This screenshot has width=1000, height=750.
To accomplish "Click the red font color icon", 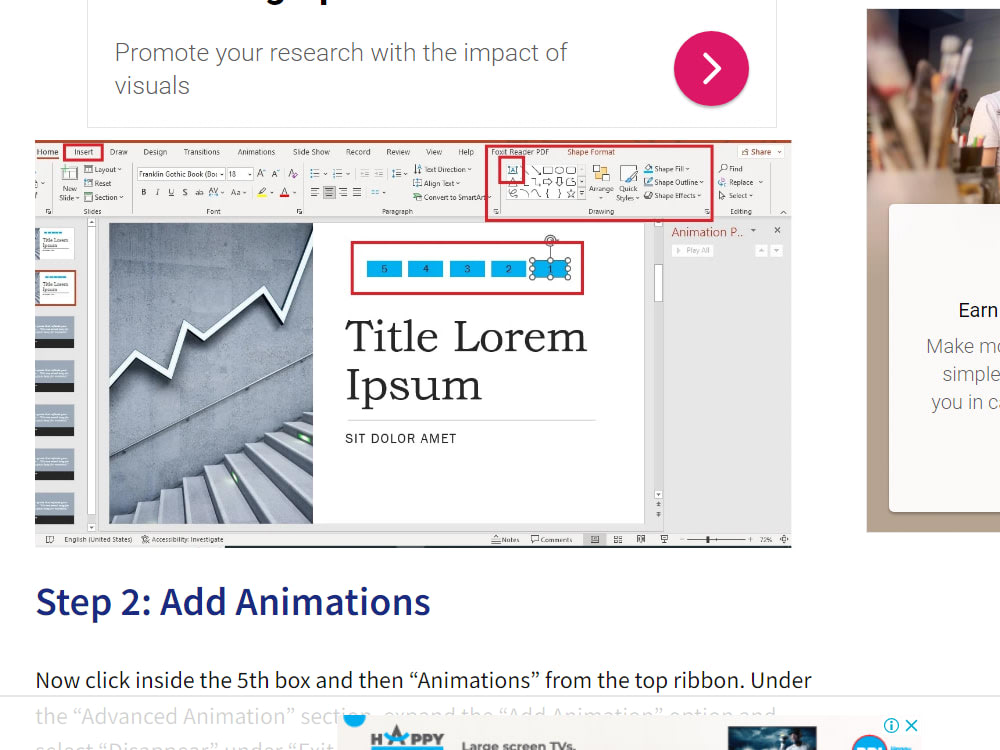I will [284, 192].
